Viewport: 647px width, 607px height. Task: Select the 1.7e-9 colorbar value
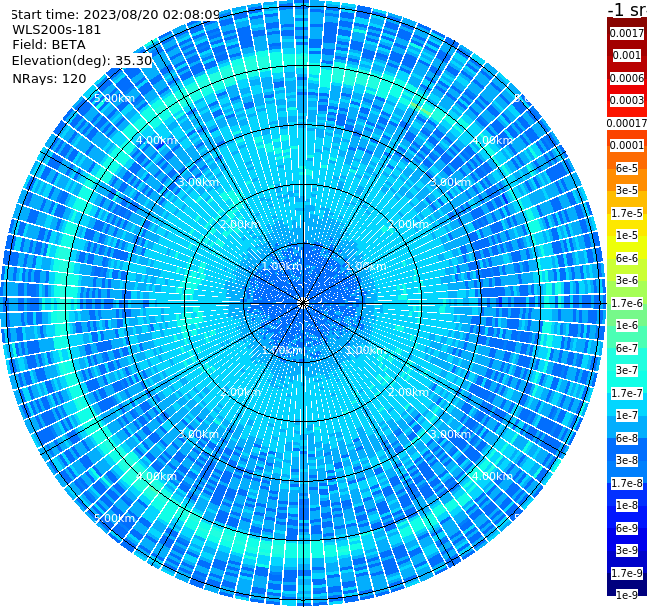point(627,573)
